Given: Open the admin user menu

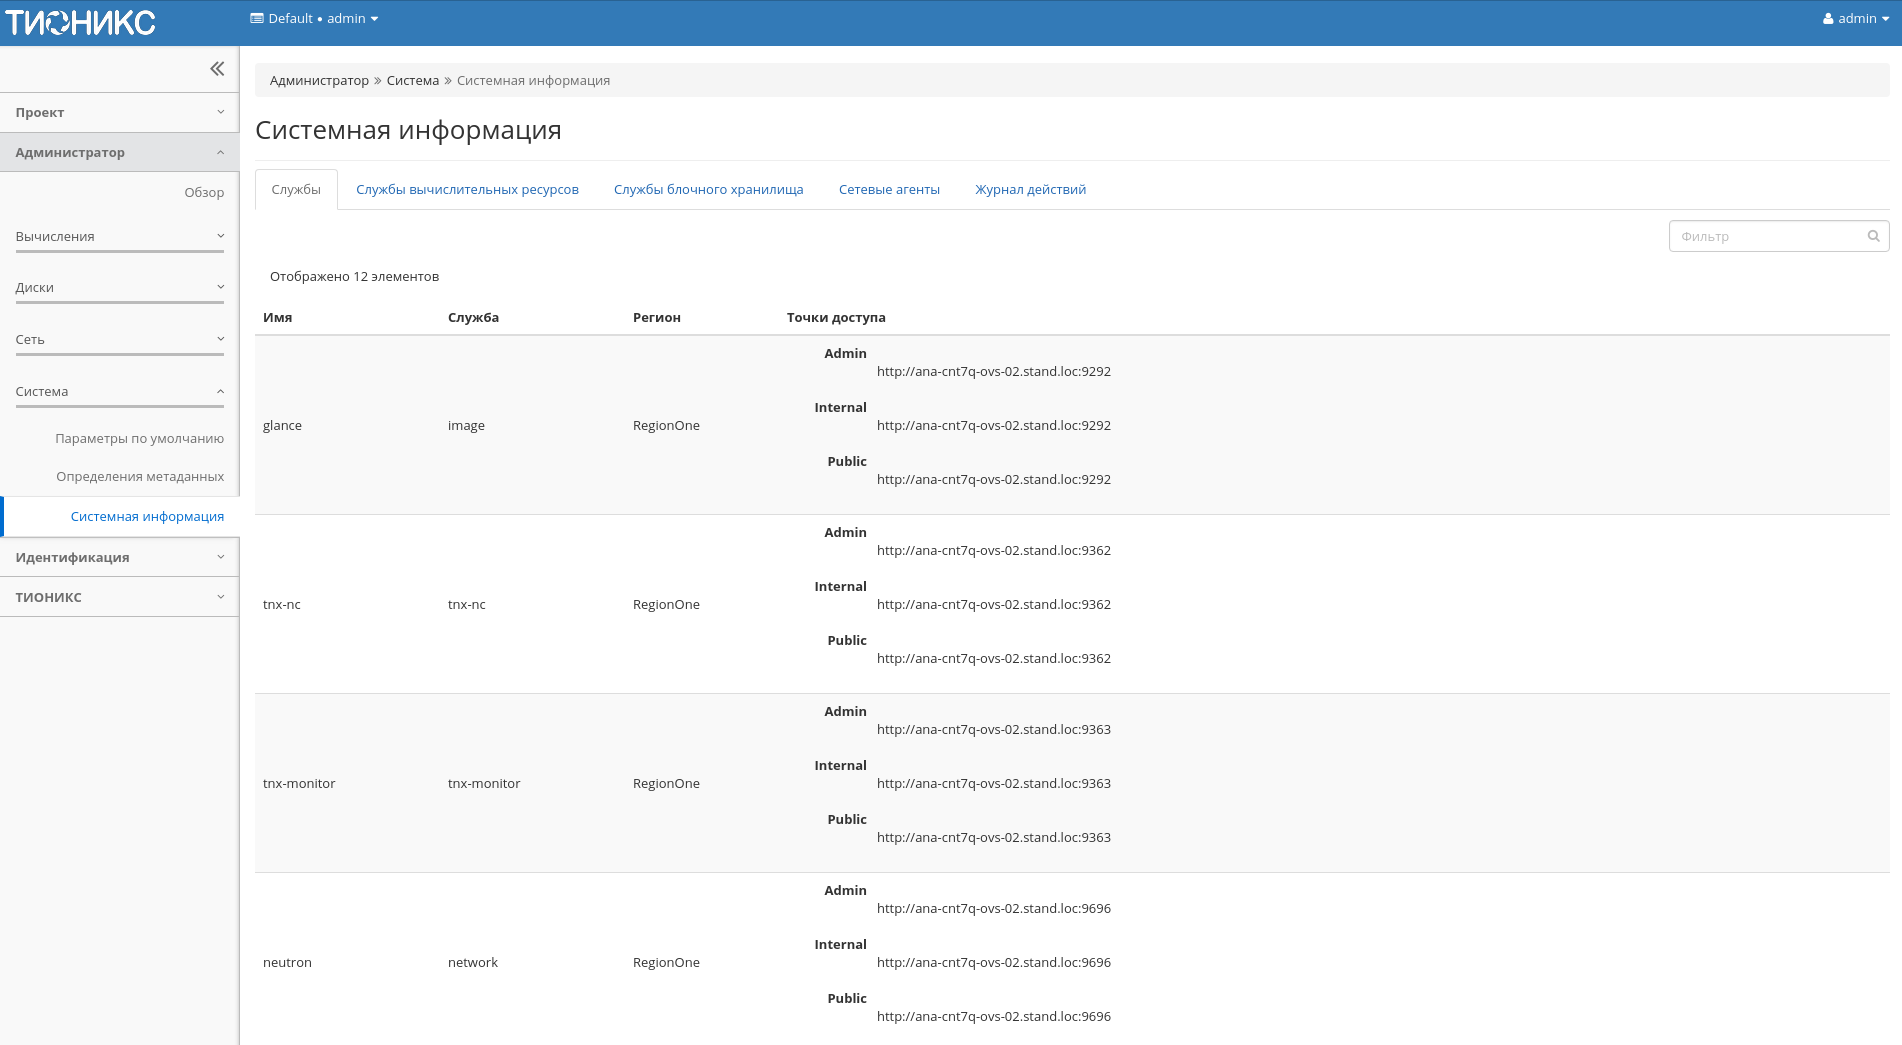Looking at the screenshot, I should pos(1855,19).
